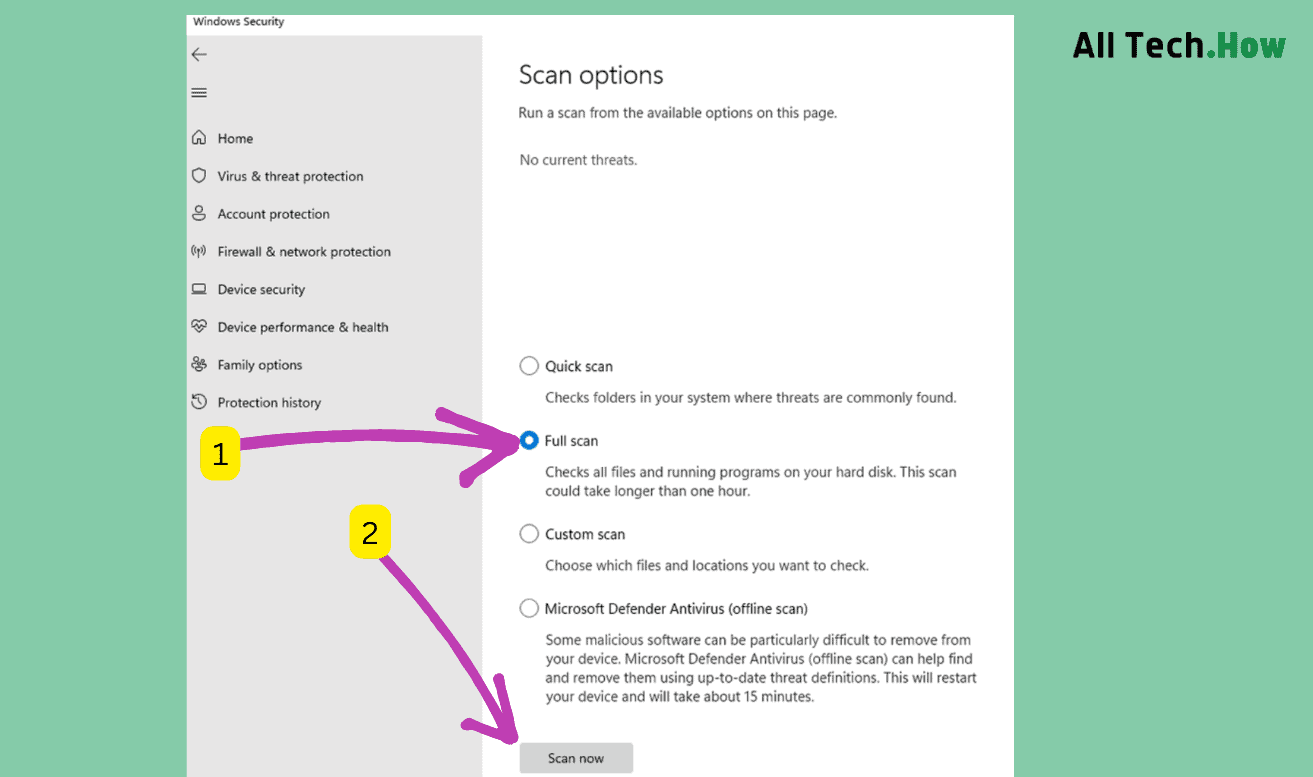
Task: Go to Device performance & health
Action: [x=303, y=327]
